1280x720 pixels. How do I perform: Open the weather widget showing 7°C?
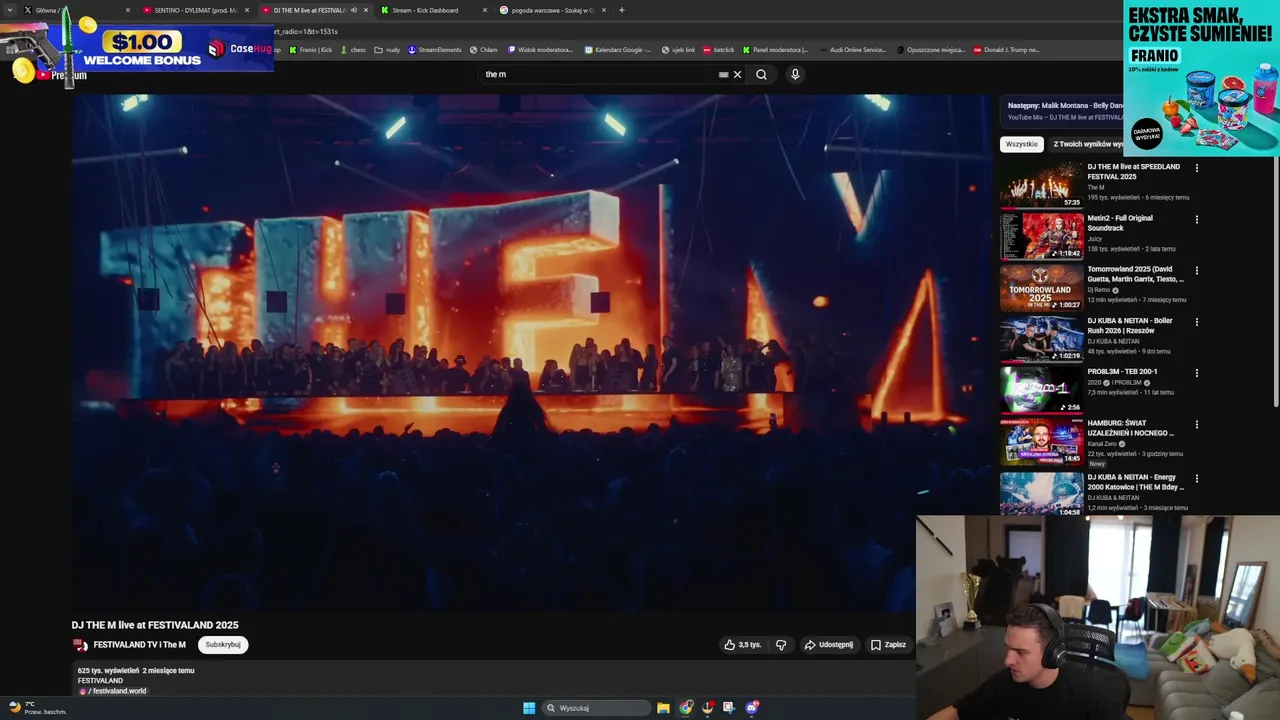37,707
